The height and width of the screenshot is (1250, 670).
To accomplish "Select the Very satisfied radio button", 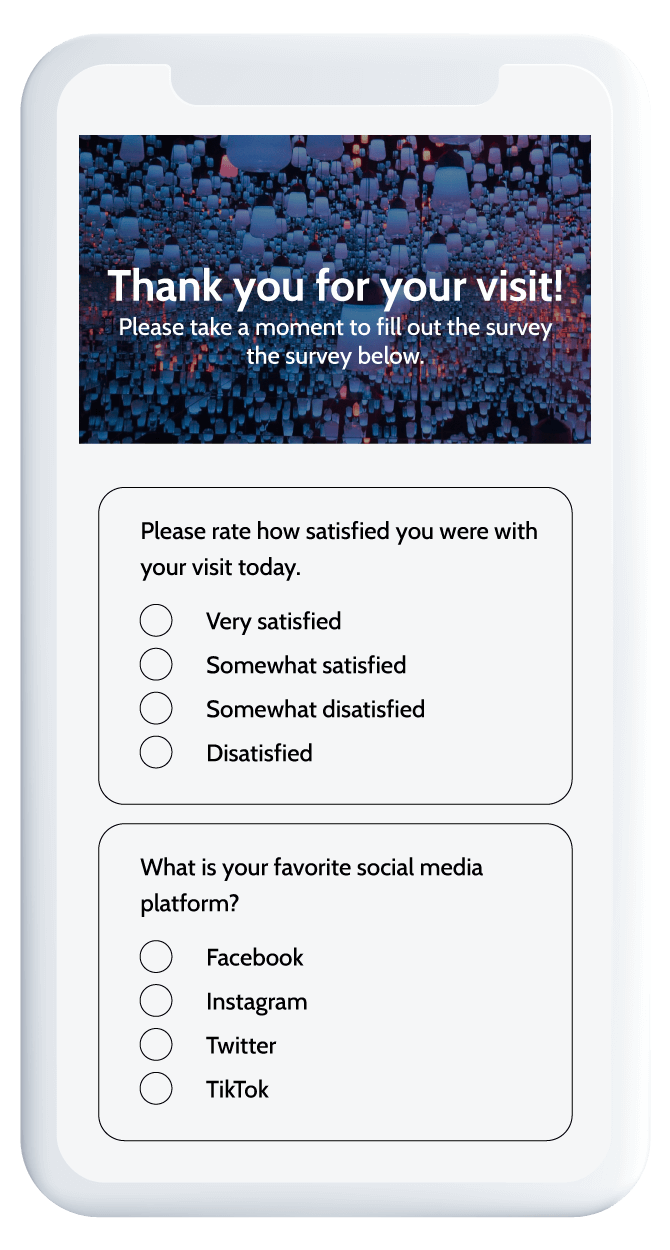I will coord(156,620).
